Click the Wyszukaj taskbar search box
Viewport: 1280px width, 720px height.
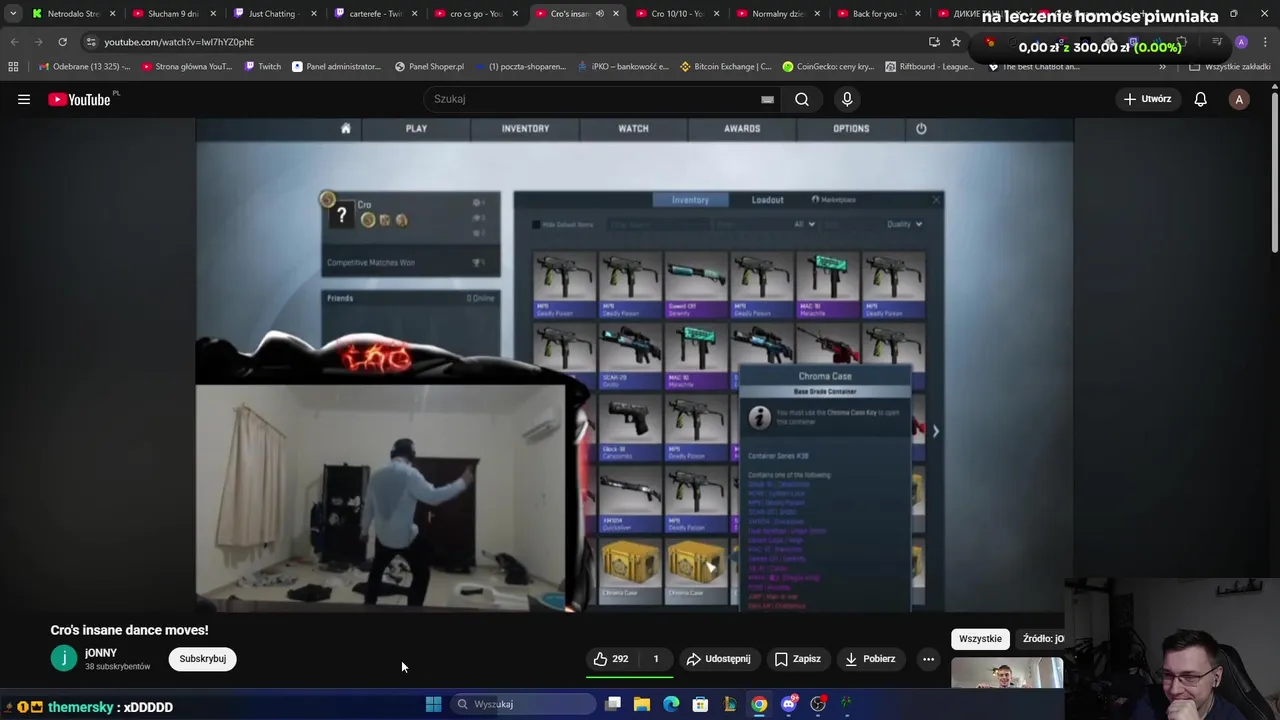click(524, 704)
